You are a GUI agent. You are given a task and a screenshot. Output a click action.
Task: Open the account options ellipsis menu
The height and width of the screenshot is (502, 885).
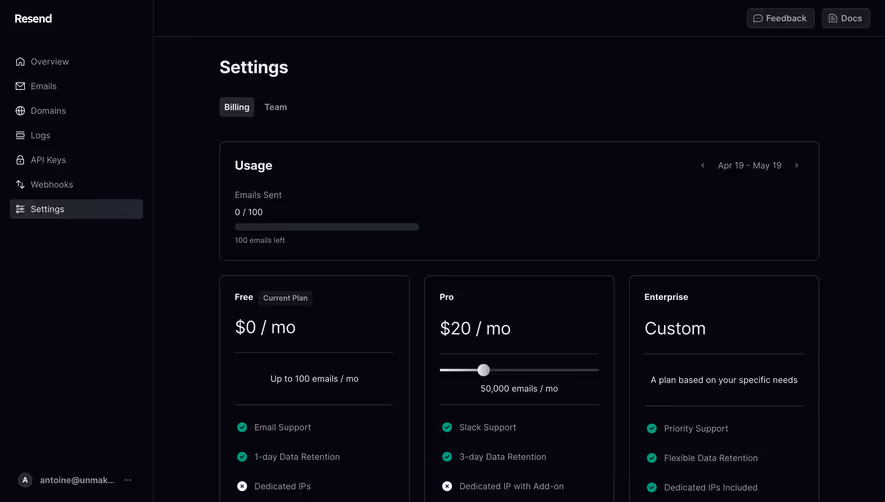pyautogui.click(x=128, y=480)
